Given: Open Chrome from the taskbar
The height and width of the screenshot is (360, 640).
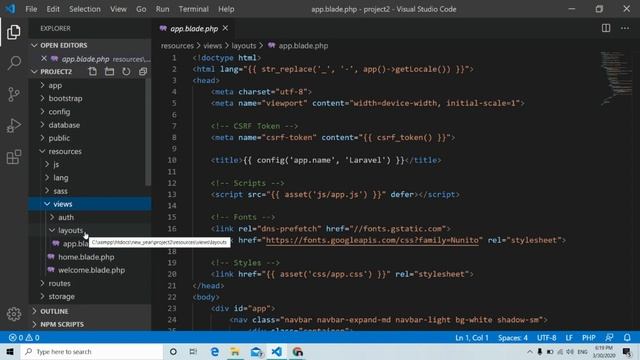Looking at the screenshot, I should 298,351.
